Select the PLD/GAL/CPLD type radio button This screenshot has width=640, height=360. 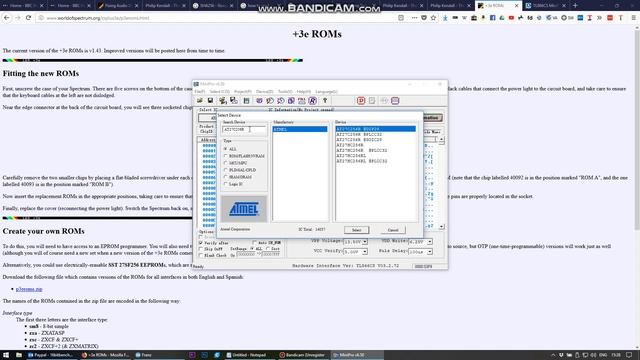[x=225, y=170]
